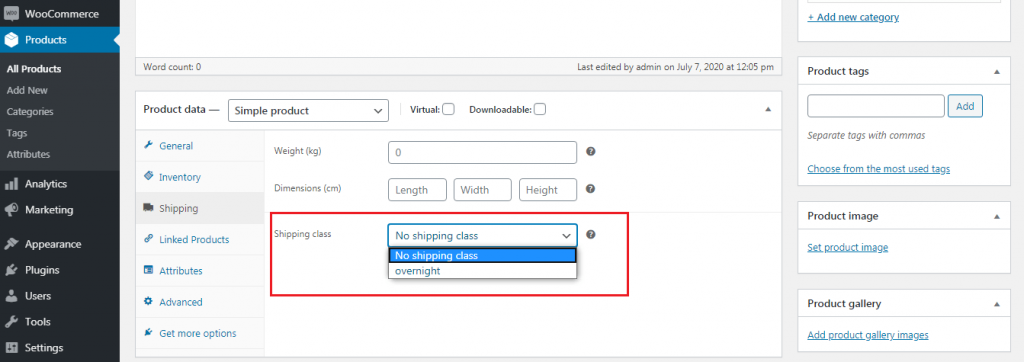The height and width of the screenshot is (362, 1024).
Task: Click Set product image link
Action: pyautogui.click(x=848, y=247)
